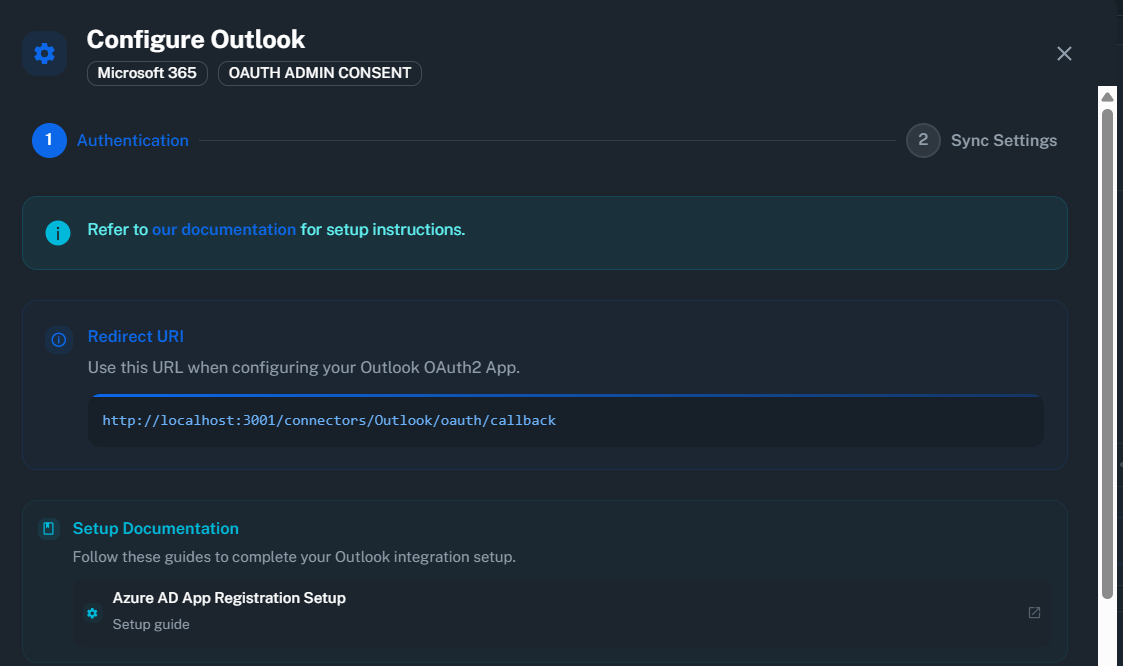Select step 1 Authentication circle
This screenshot has width=1123, height=666.
[49, 140]
